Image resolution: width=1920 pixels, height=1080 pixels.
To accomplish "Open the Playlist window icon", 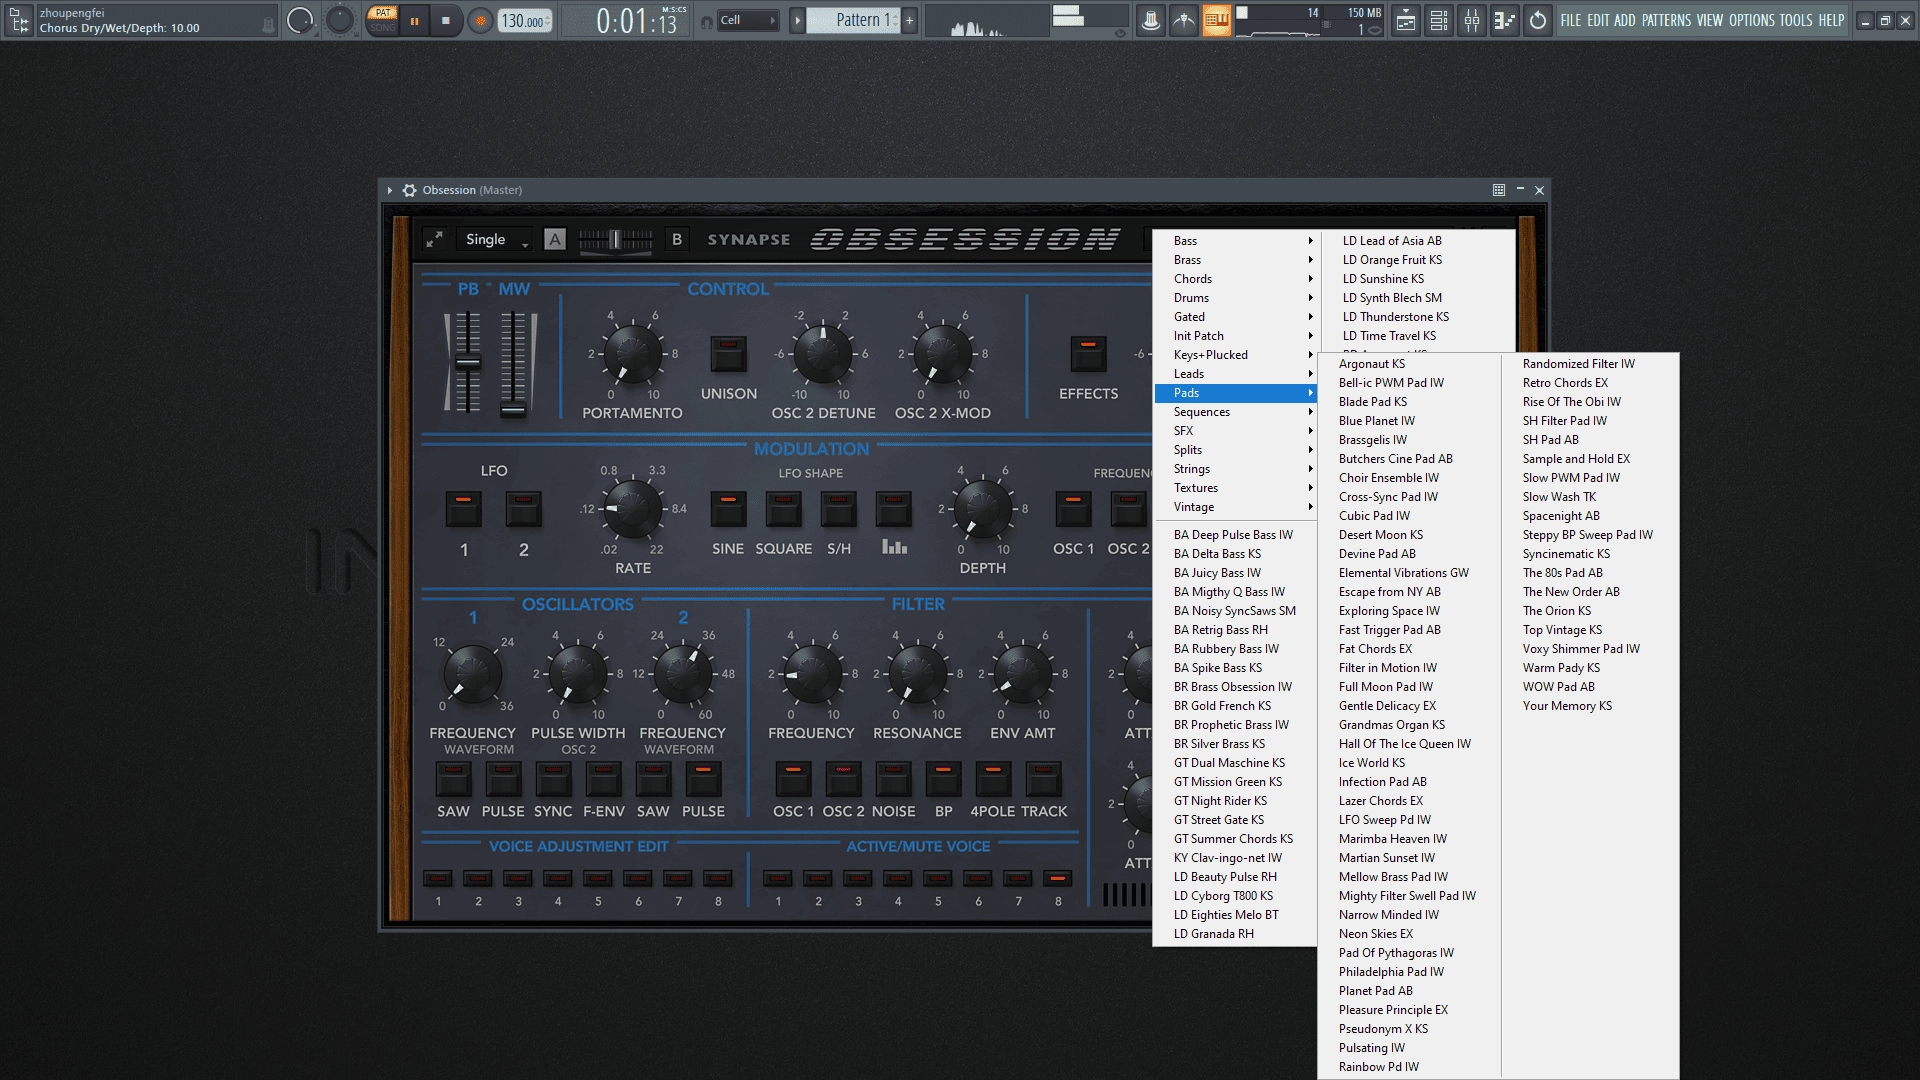I will pos(1405,20).
